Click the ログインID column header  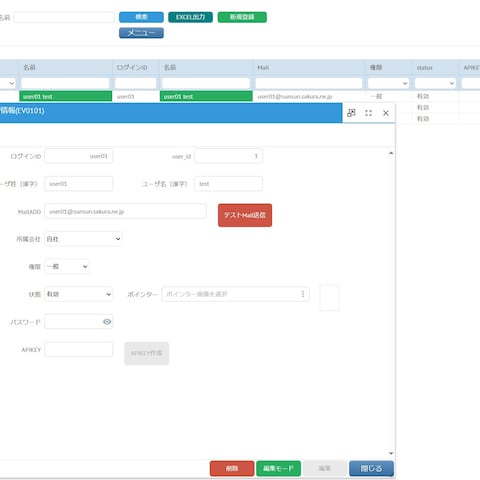(x=136, y=68)
